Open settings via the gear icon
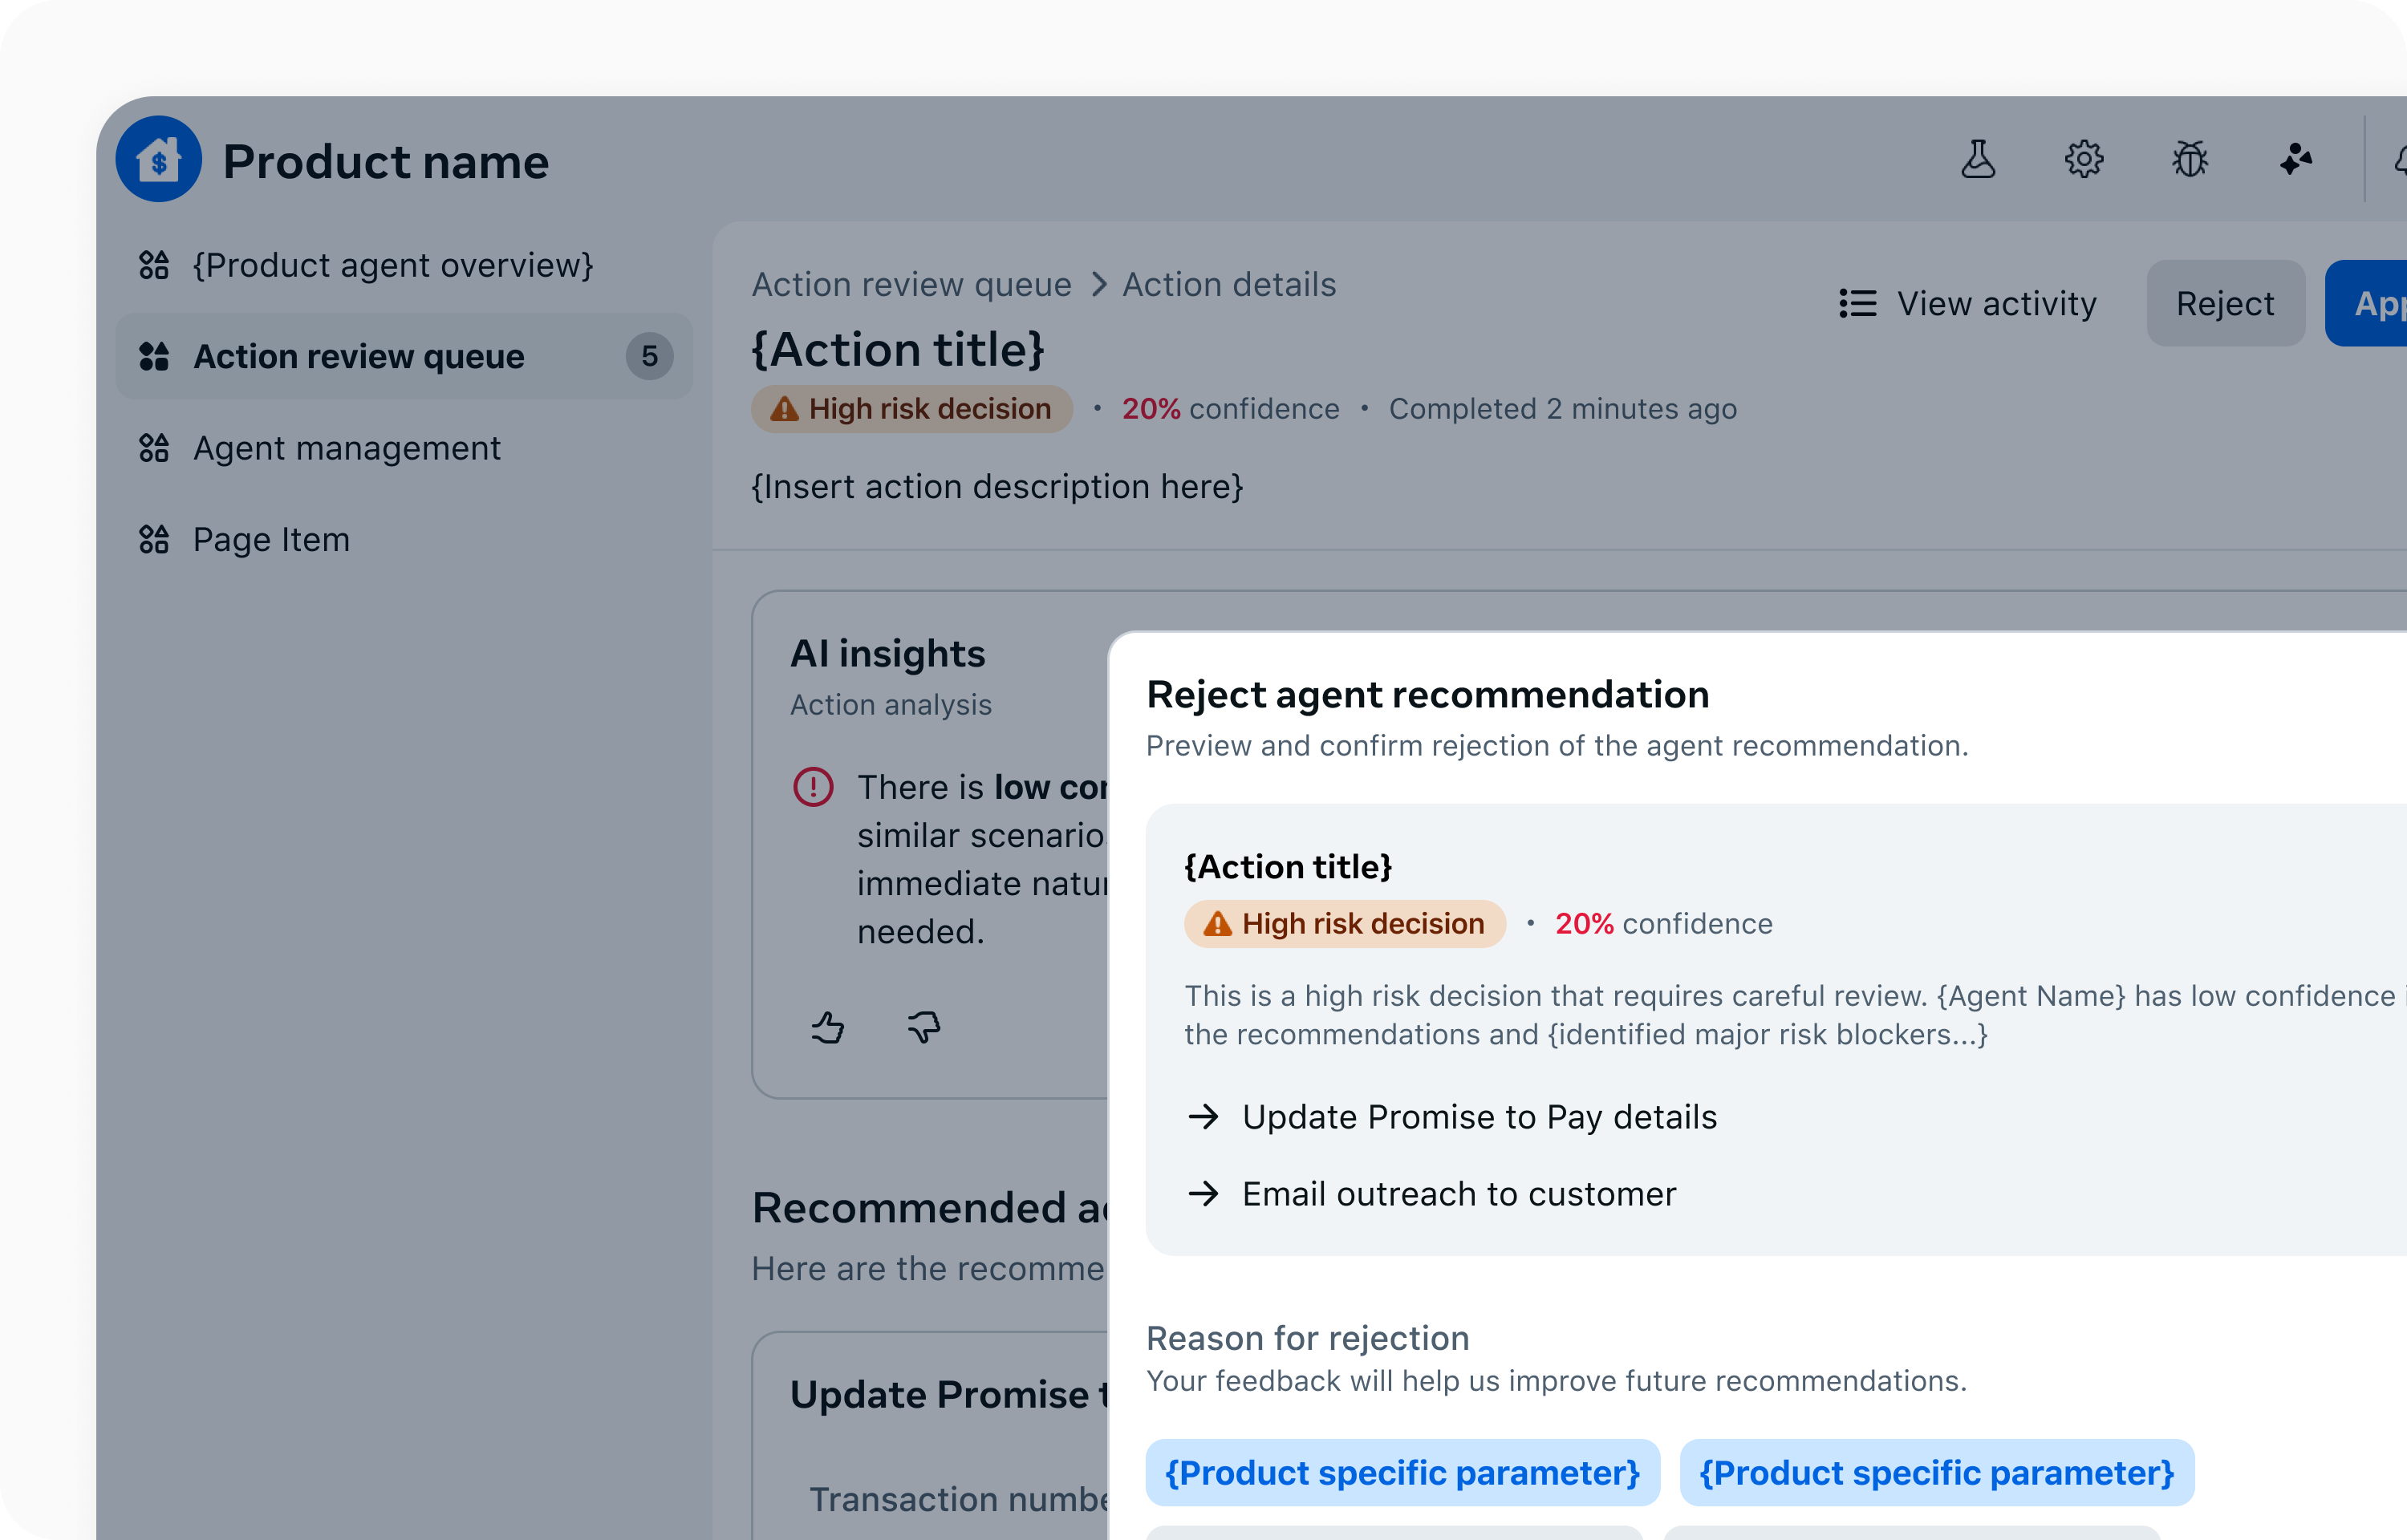This screenshot has width=2407, height=1540. (x=2083, y=159)
